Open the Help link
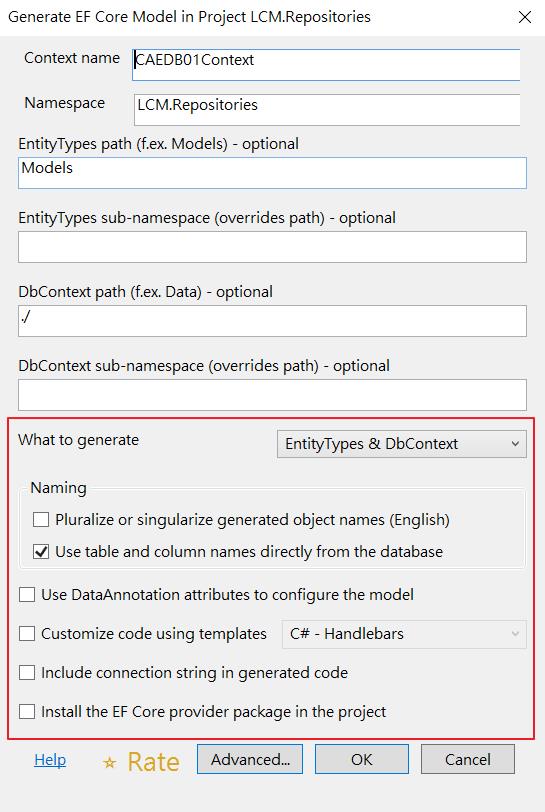Viewport: 545px width, 812px height. point(50,760)
